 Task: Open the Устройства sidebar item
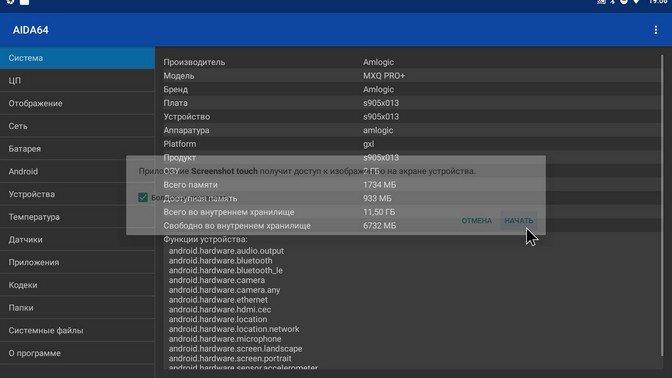pos(77,194)
